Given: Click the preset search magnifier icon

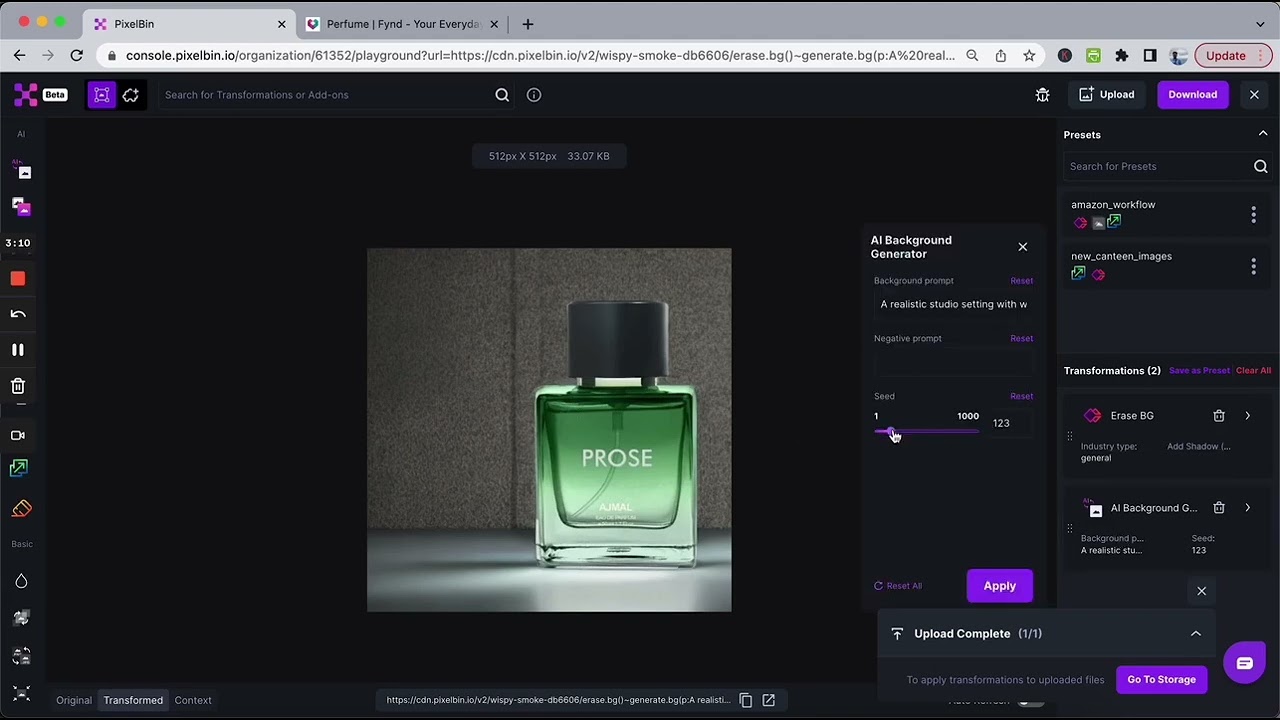Looking at the screenshot, I should pyautogui.click(x=1260, y=167).
